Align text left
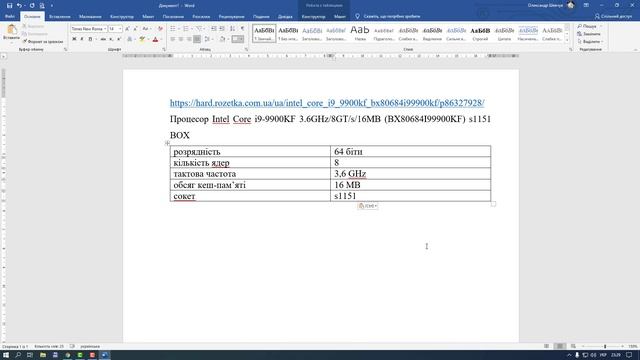 pyautogui.click(x=173, y=39)
